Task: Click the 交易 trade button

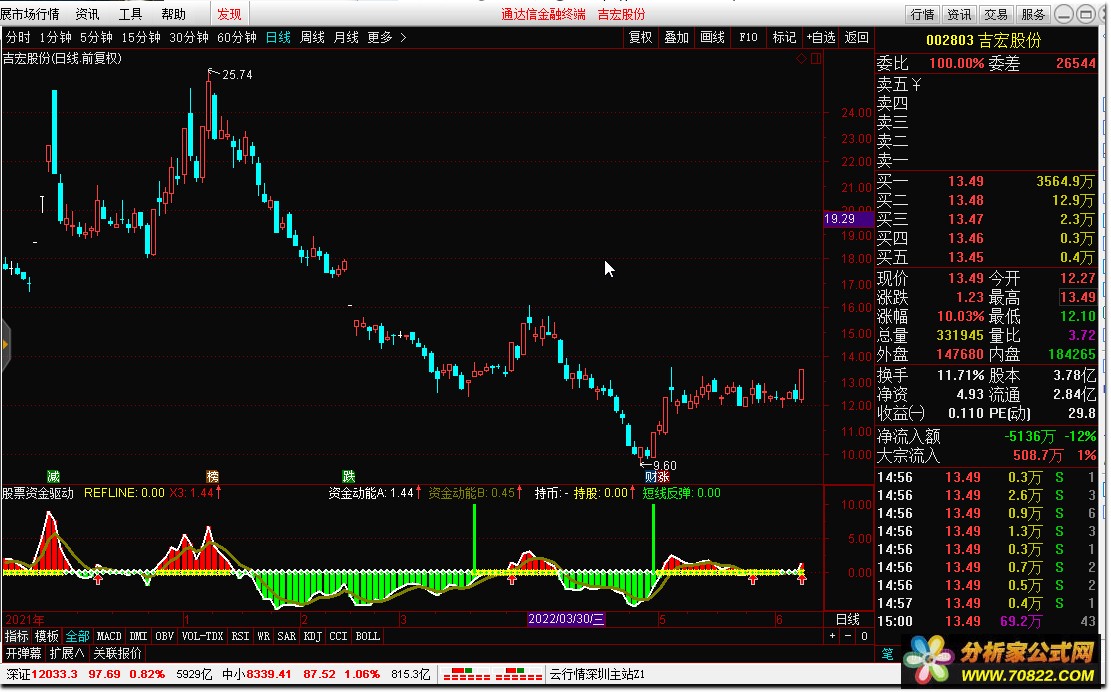Action: pyautogui.click(x=996, y=14)
